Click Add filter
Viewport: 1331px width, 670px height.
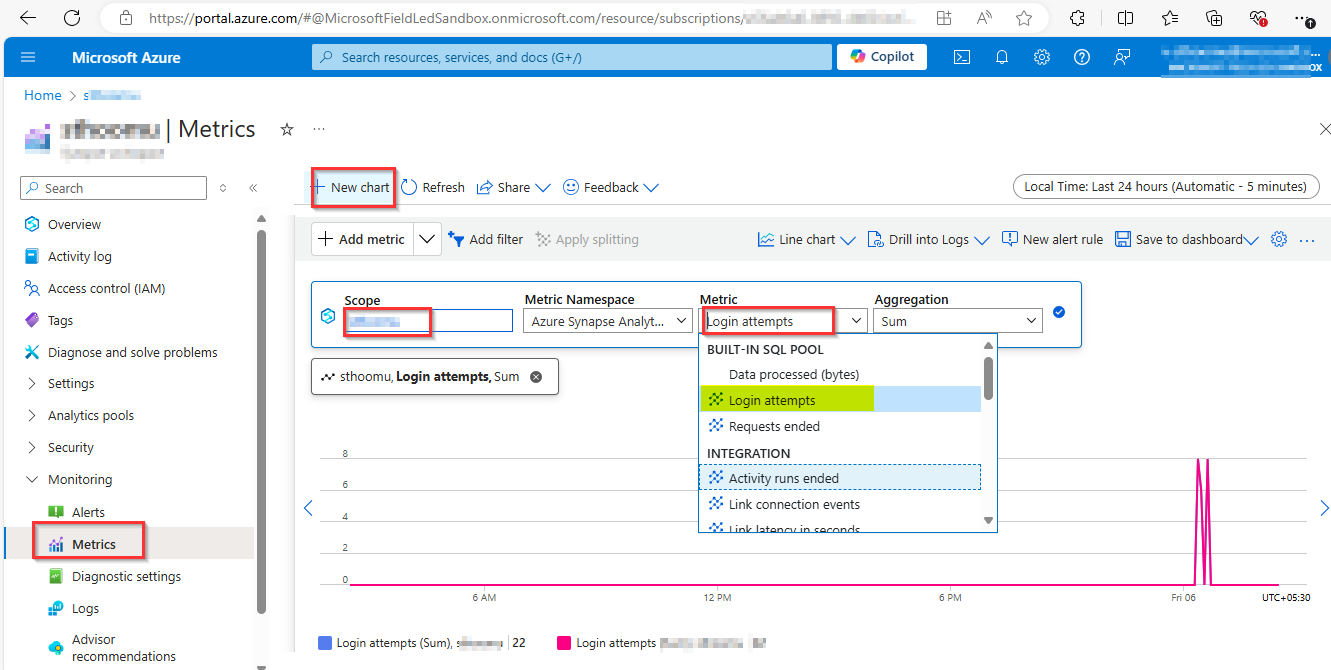tap(486, 239)
